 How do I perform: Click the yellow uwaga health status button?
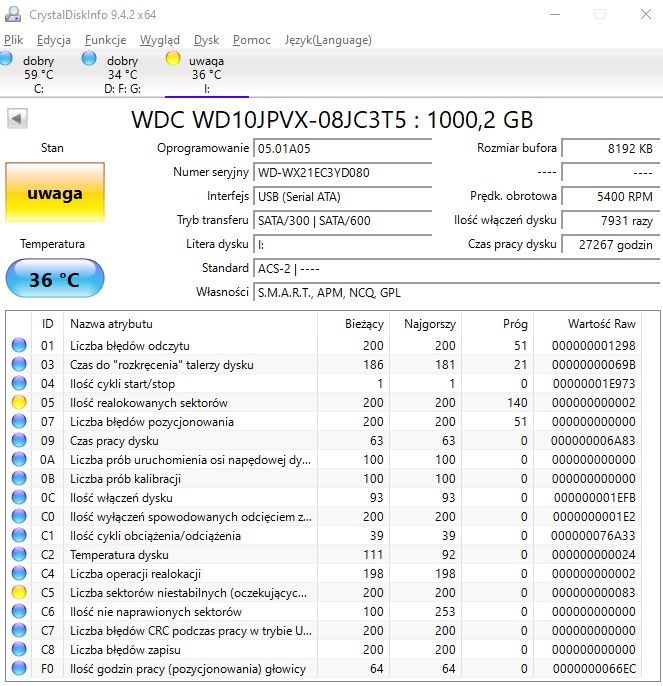pos(55,192)
